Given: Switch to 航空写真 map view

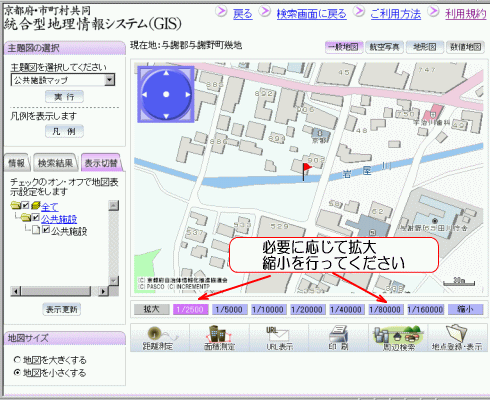Looking at the screenshot, I should [384, 47].
